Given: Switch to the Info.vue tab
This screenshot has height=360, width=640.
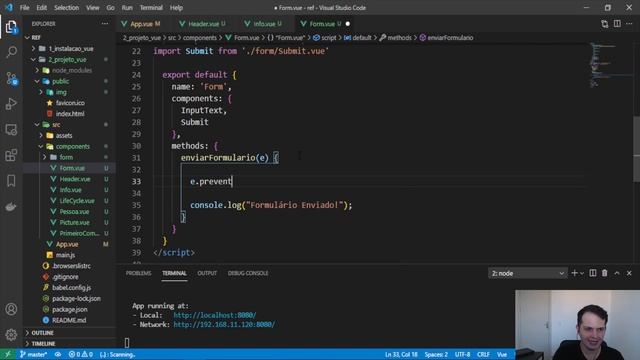Looking at the screenshot, I should 264,24.
